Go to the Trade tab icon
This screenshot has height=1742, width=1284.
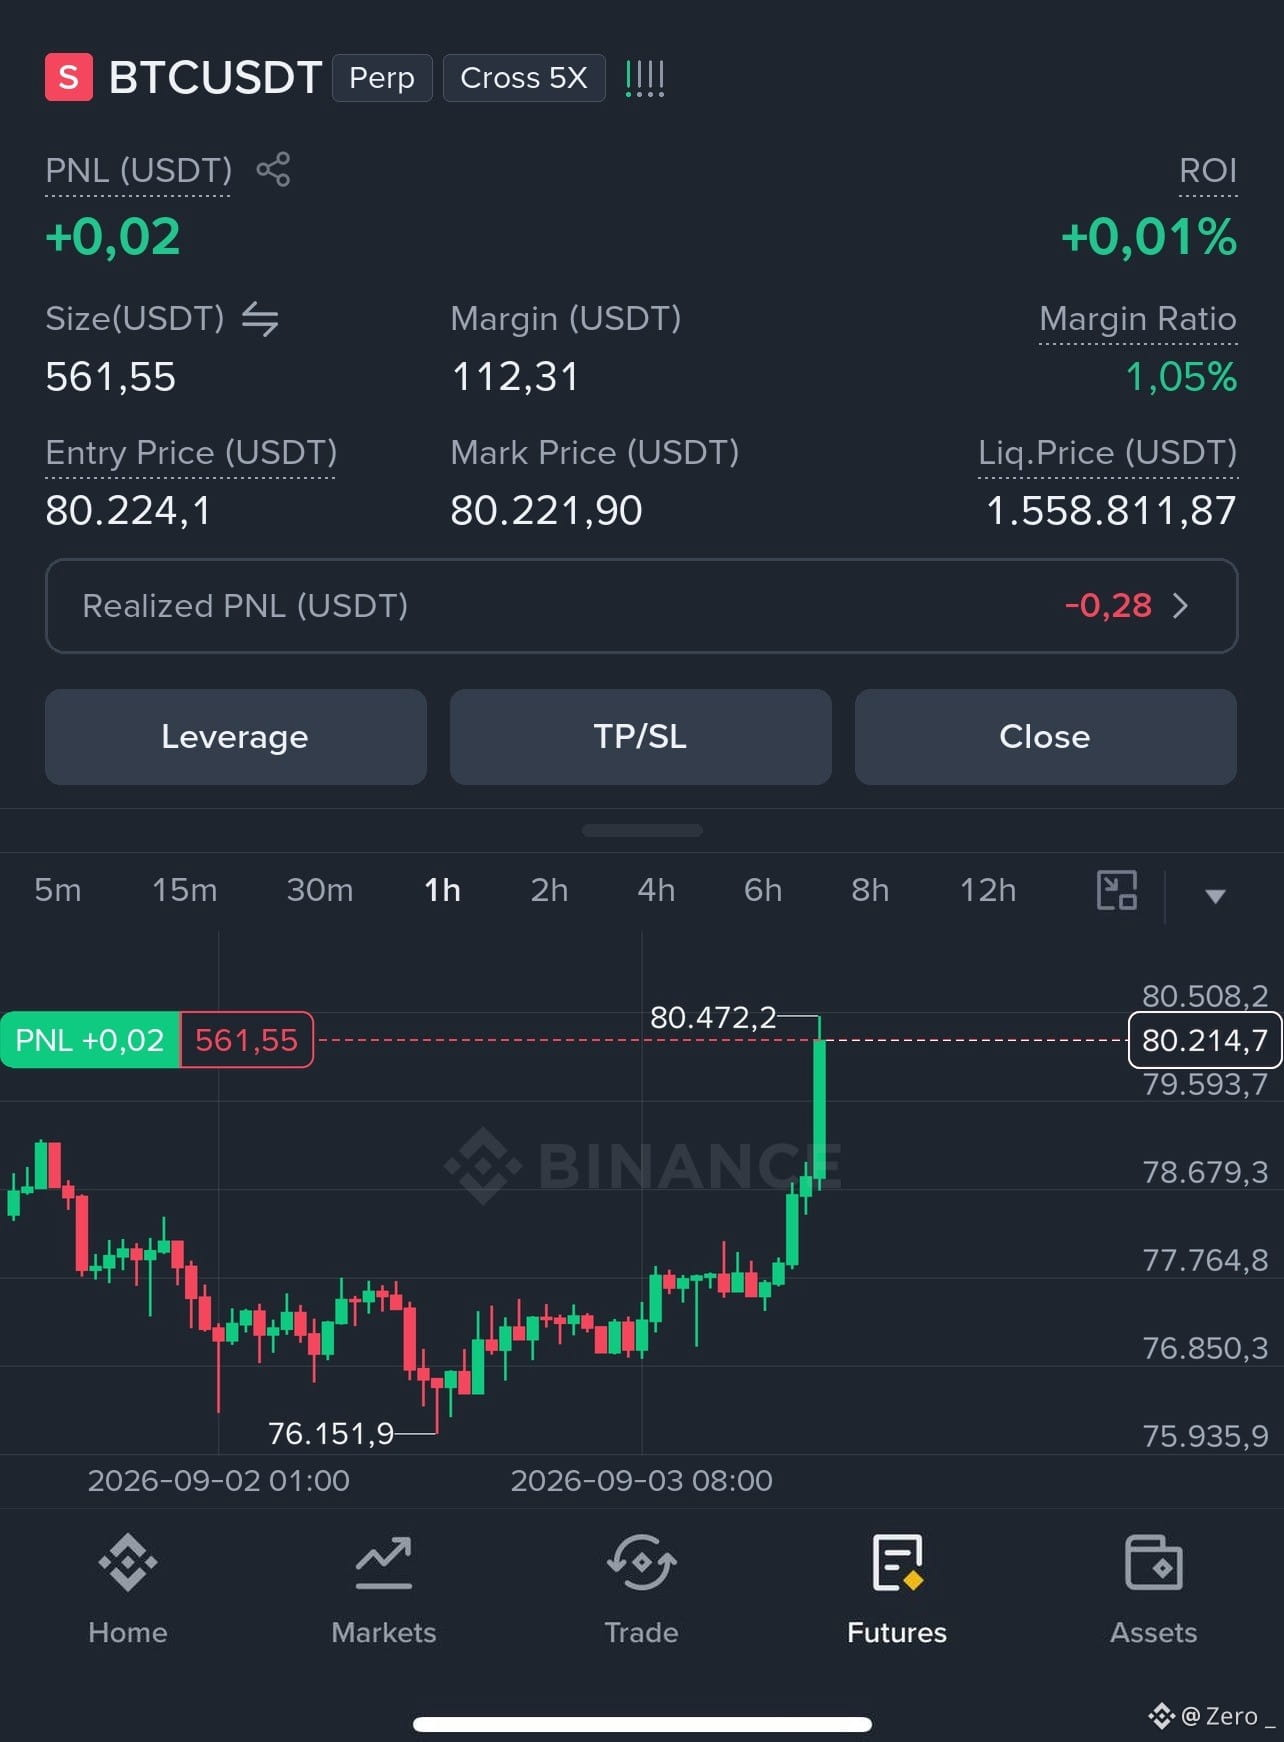click(641, 1563)
